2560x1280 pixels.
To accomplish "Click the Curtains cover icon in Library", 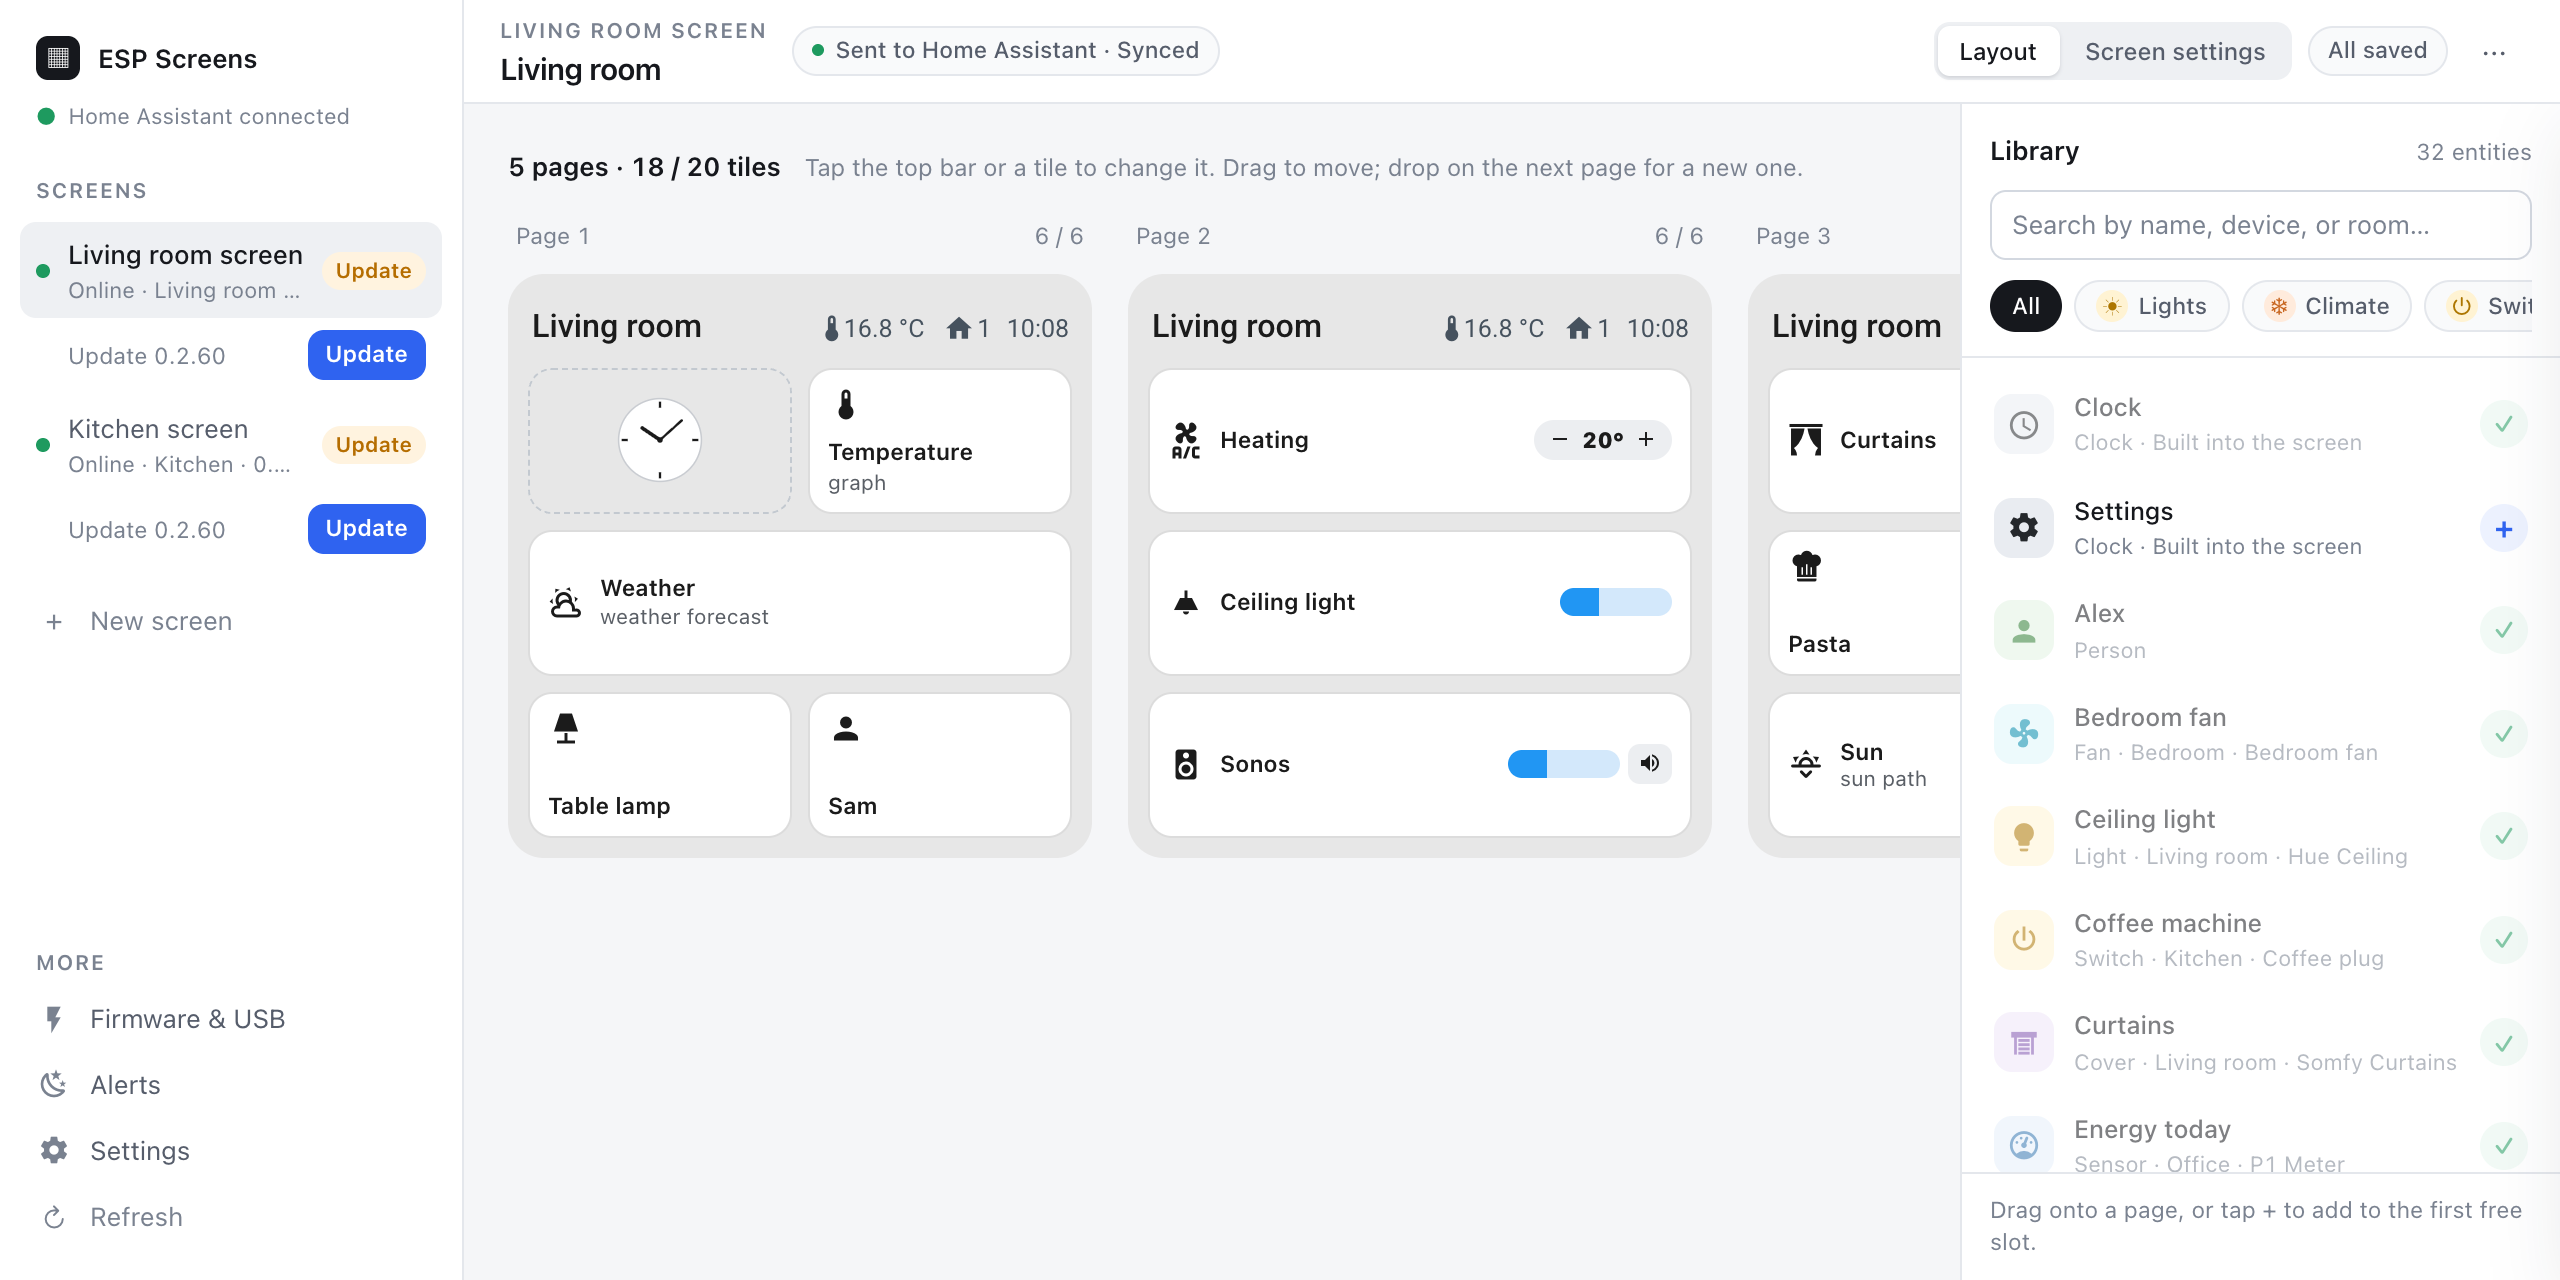I will (x=2024, y=1043).
